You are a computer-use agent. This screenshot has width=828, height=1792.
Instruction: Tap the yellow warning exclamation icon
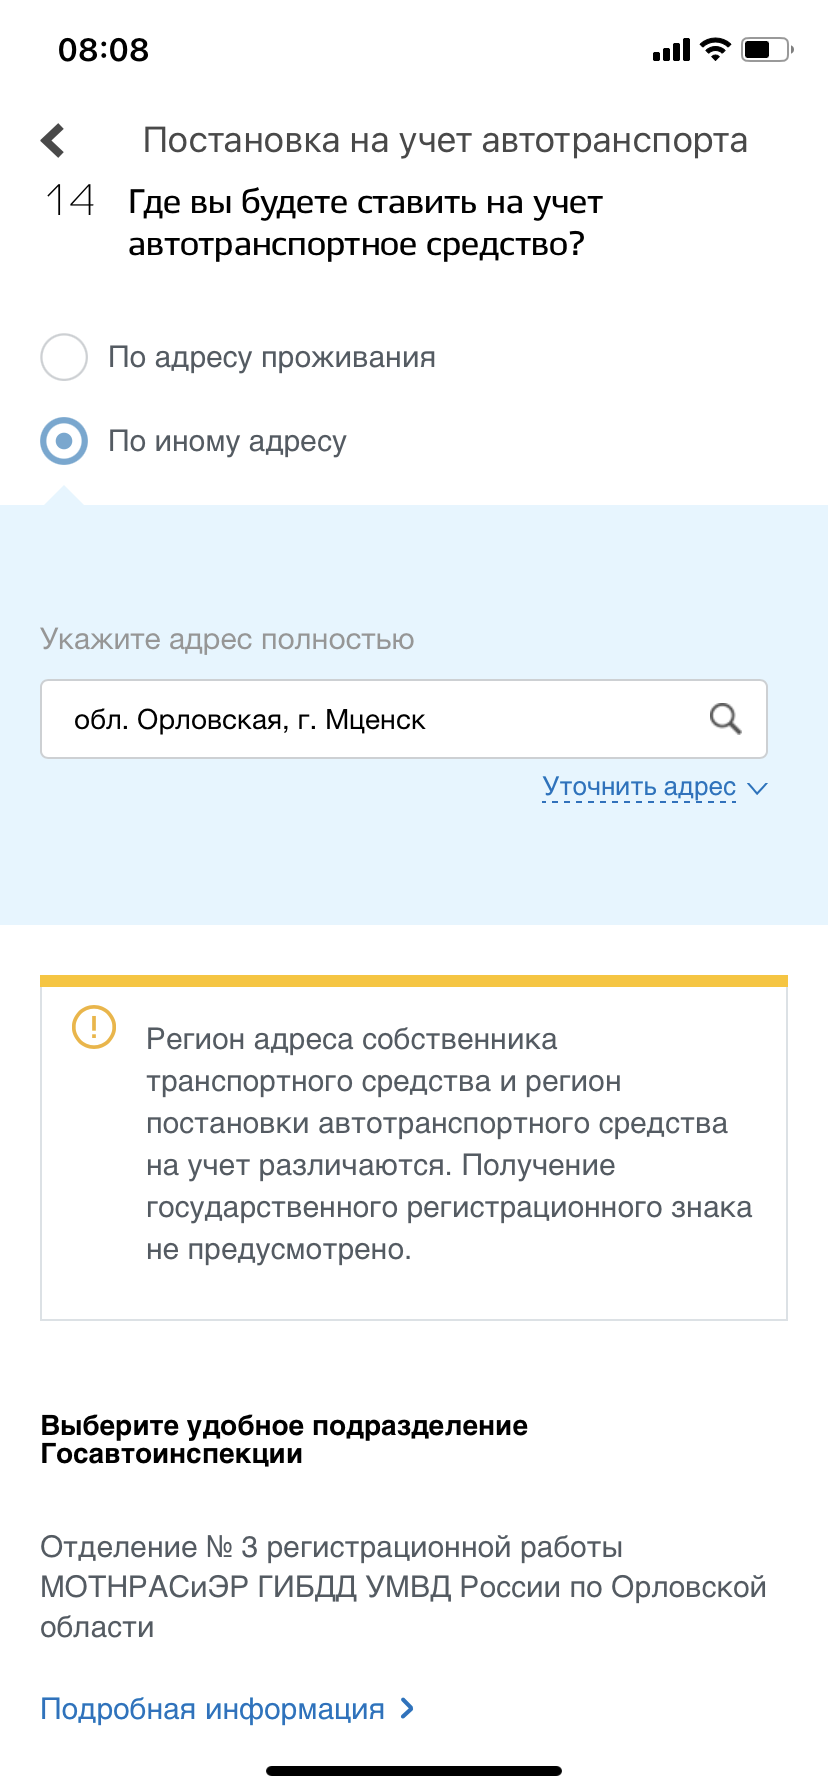[94, 1027]
